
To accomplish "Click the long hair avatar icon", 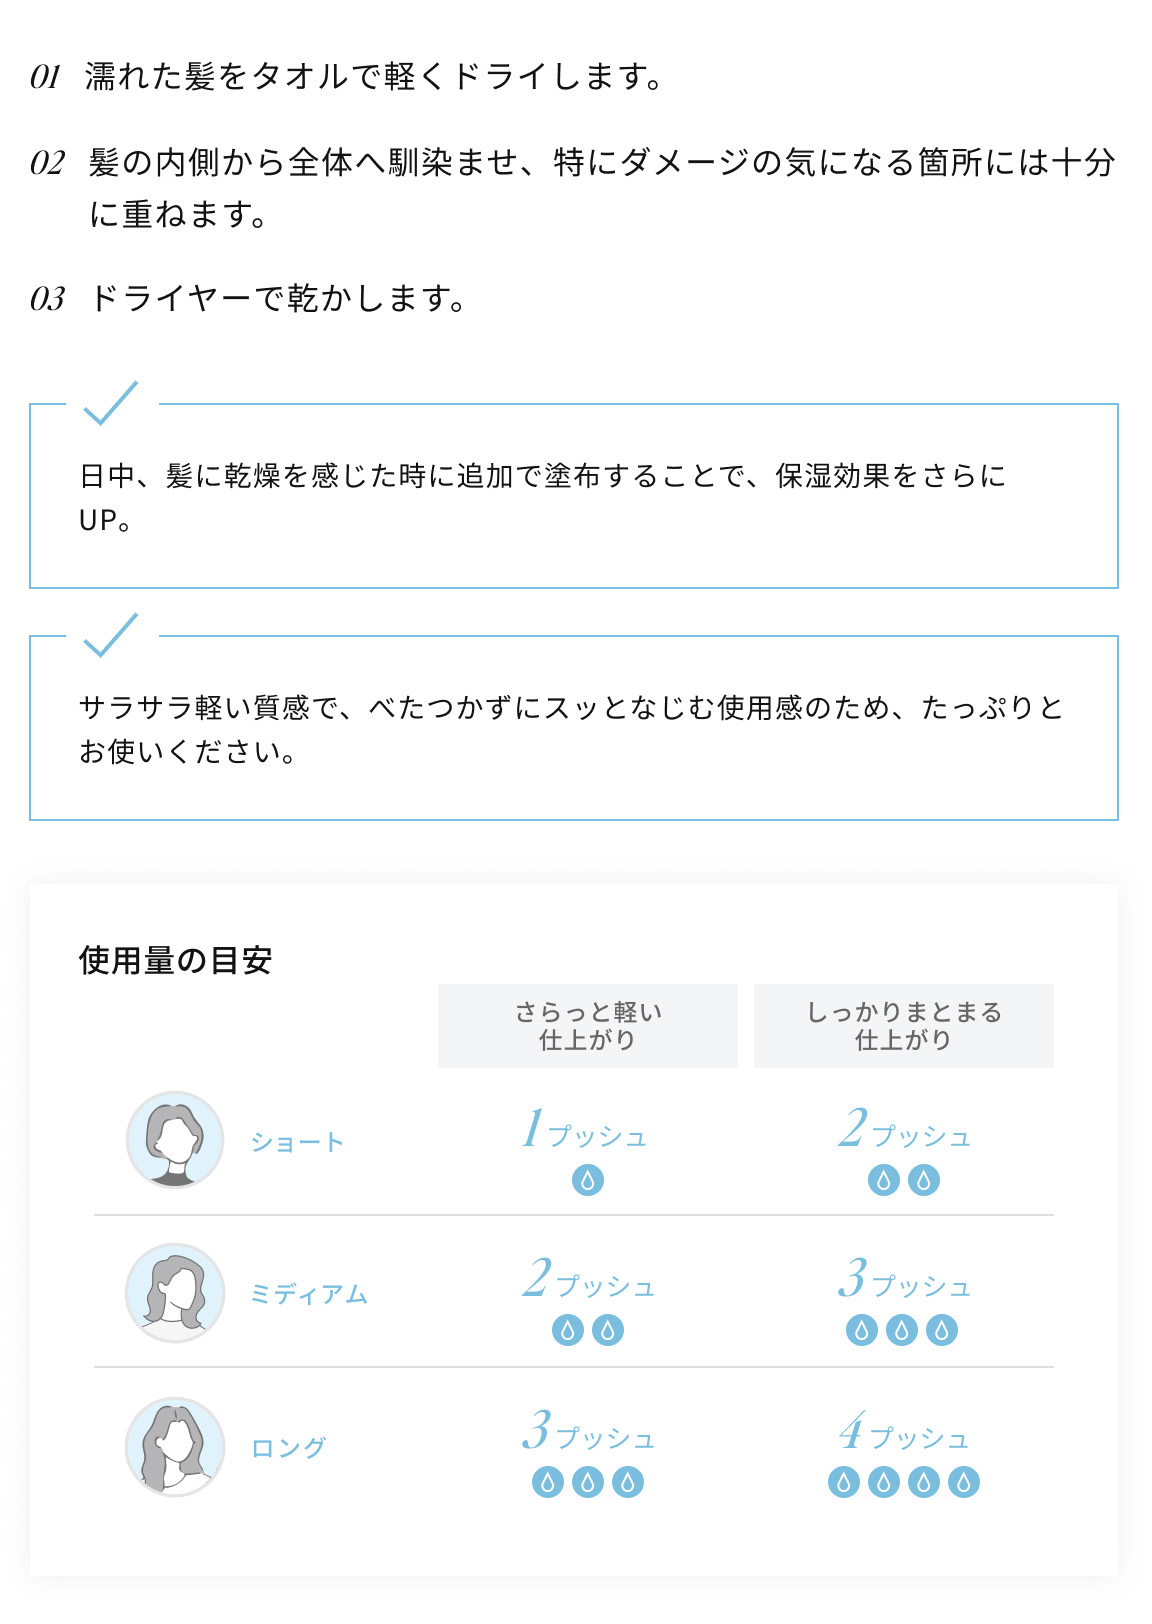I will coord(175,1446).
